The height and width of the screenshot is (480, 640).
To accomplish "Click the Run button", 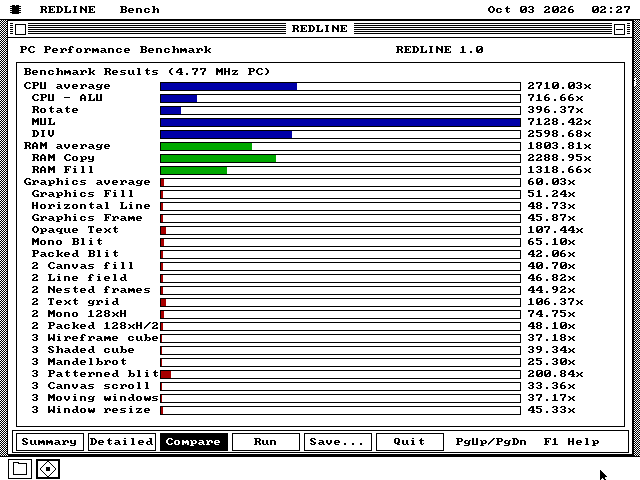I will (265, 442).
